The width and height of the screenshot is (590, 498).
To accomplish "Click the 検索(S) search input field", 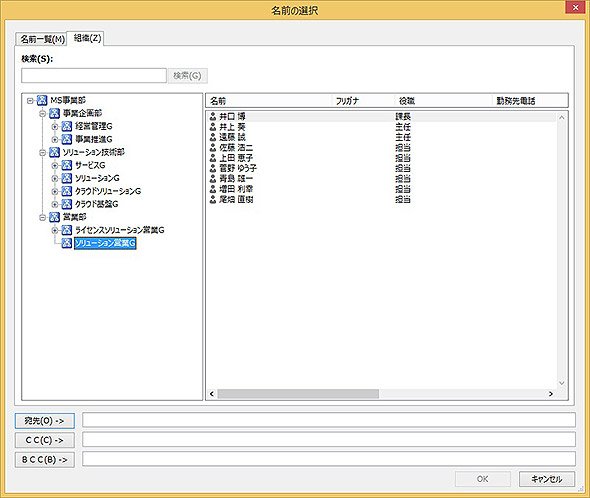I will click(94, 76).
